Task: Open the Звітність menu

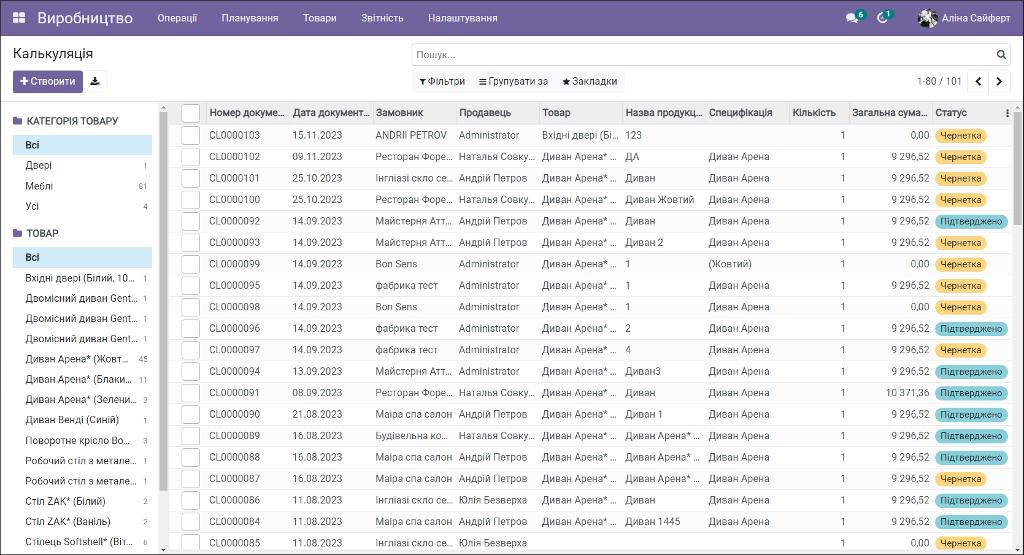Action: [382, 18]
